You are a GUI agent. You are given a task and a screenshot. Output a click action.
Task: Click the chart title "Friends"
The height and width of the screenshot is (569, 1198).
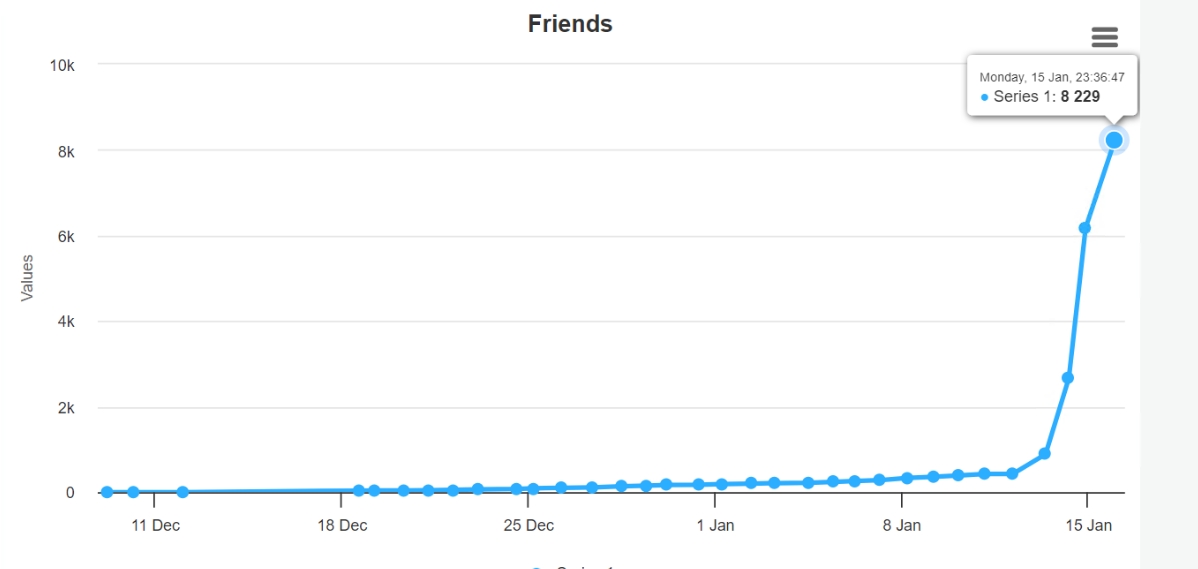tap(570, 23)
